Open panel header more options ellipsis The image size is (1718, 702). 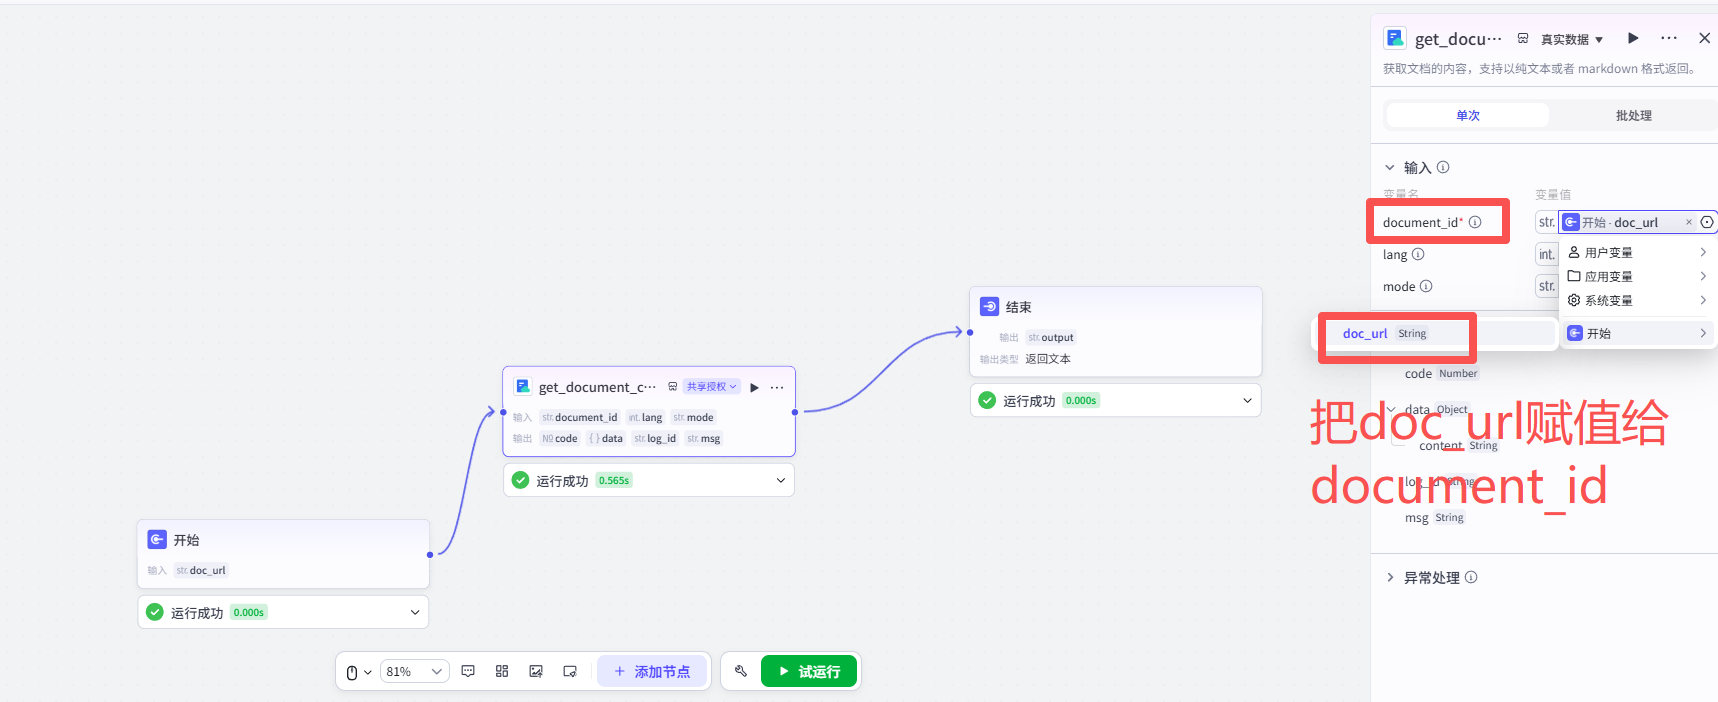[1669, 38]
